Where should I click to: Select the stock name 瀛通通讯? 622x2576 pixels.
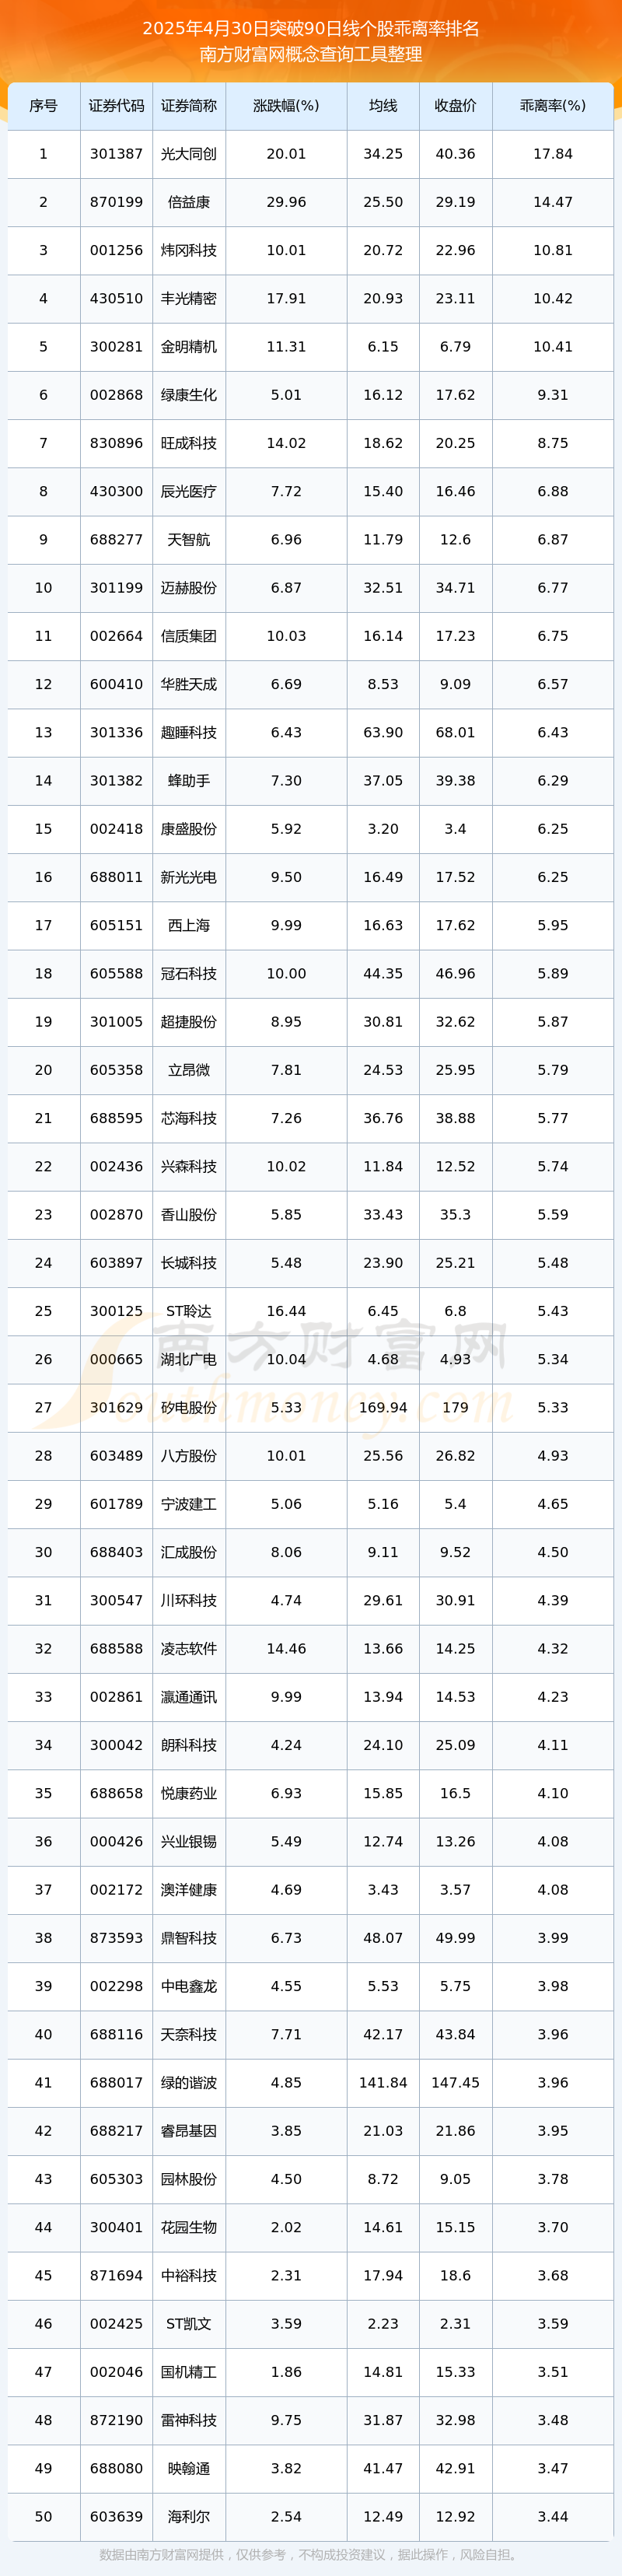coord(189,1696)
